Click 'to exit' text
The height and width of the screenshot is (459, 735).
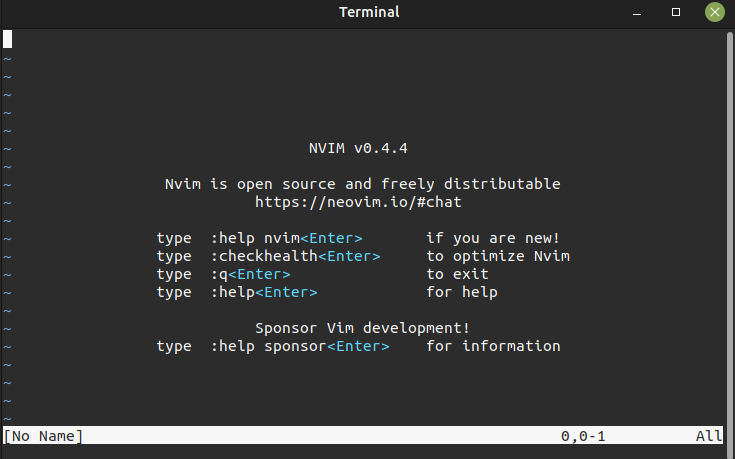point(457,274)
